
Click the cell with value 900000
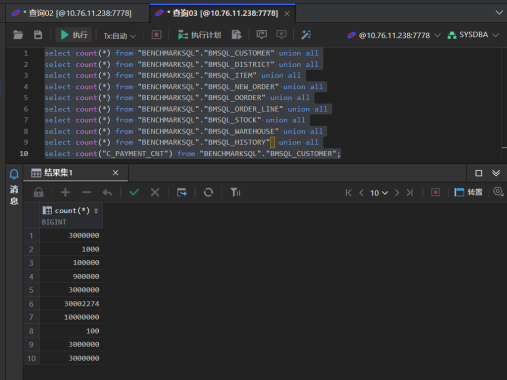(71, 276)
